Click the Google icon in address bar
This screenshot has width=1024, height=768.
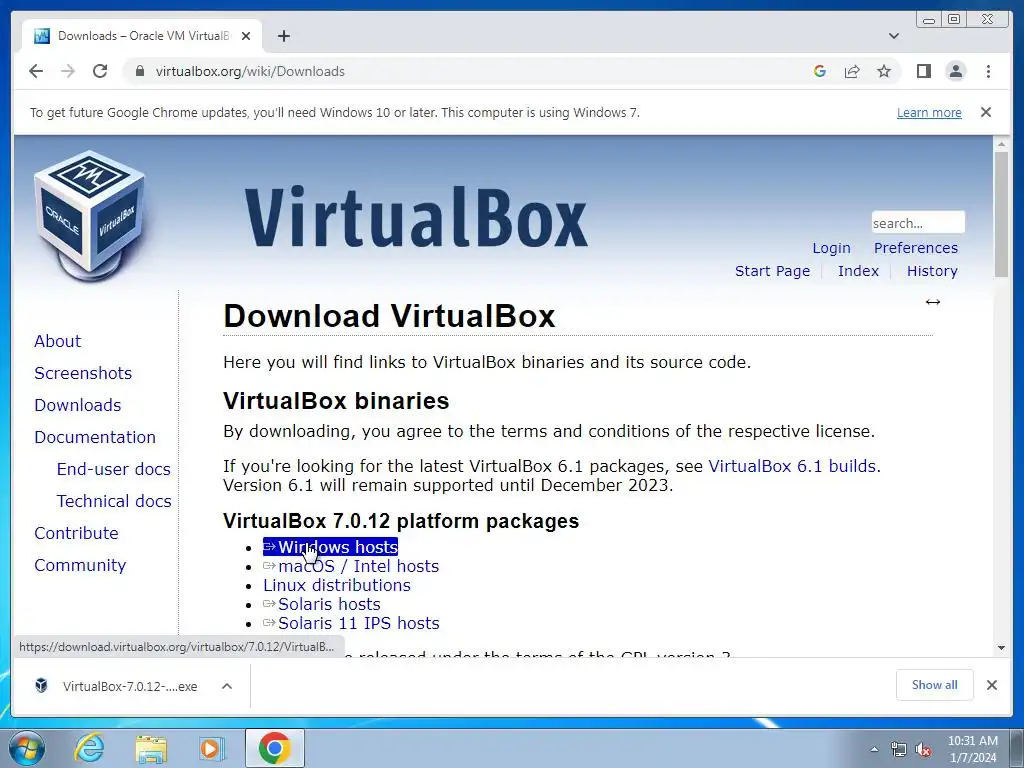click(x=820, y=71)
